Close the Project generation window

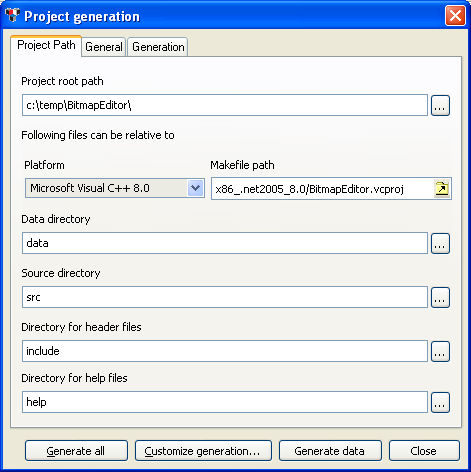coord(455,16)
